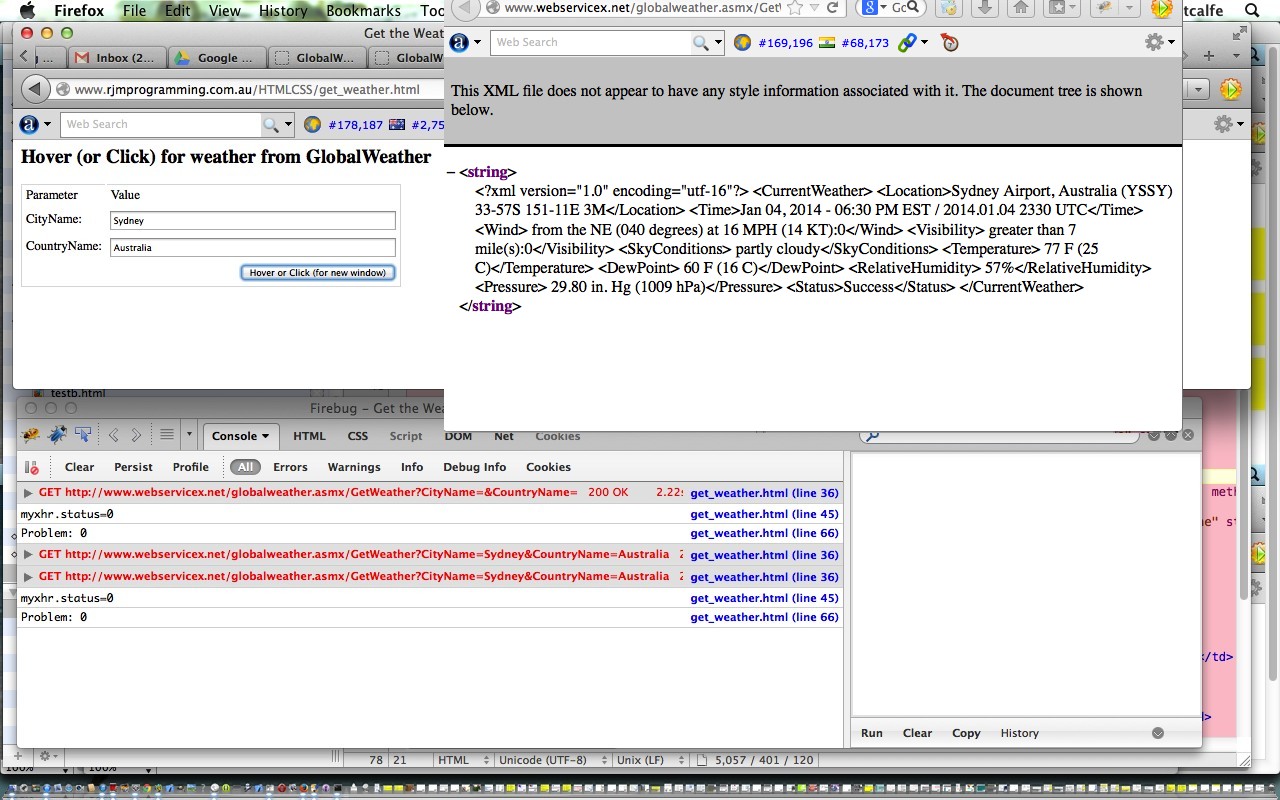Click Break On All Errors icon in Firebug

(32, 467)
